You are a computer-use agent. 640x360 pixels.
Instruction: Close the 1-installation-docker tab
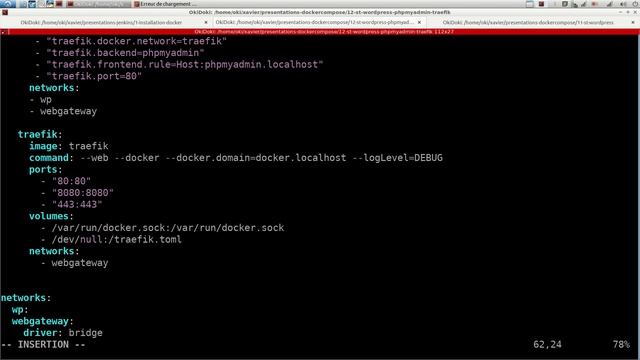pyautogui.click(x=206, y=22)
